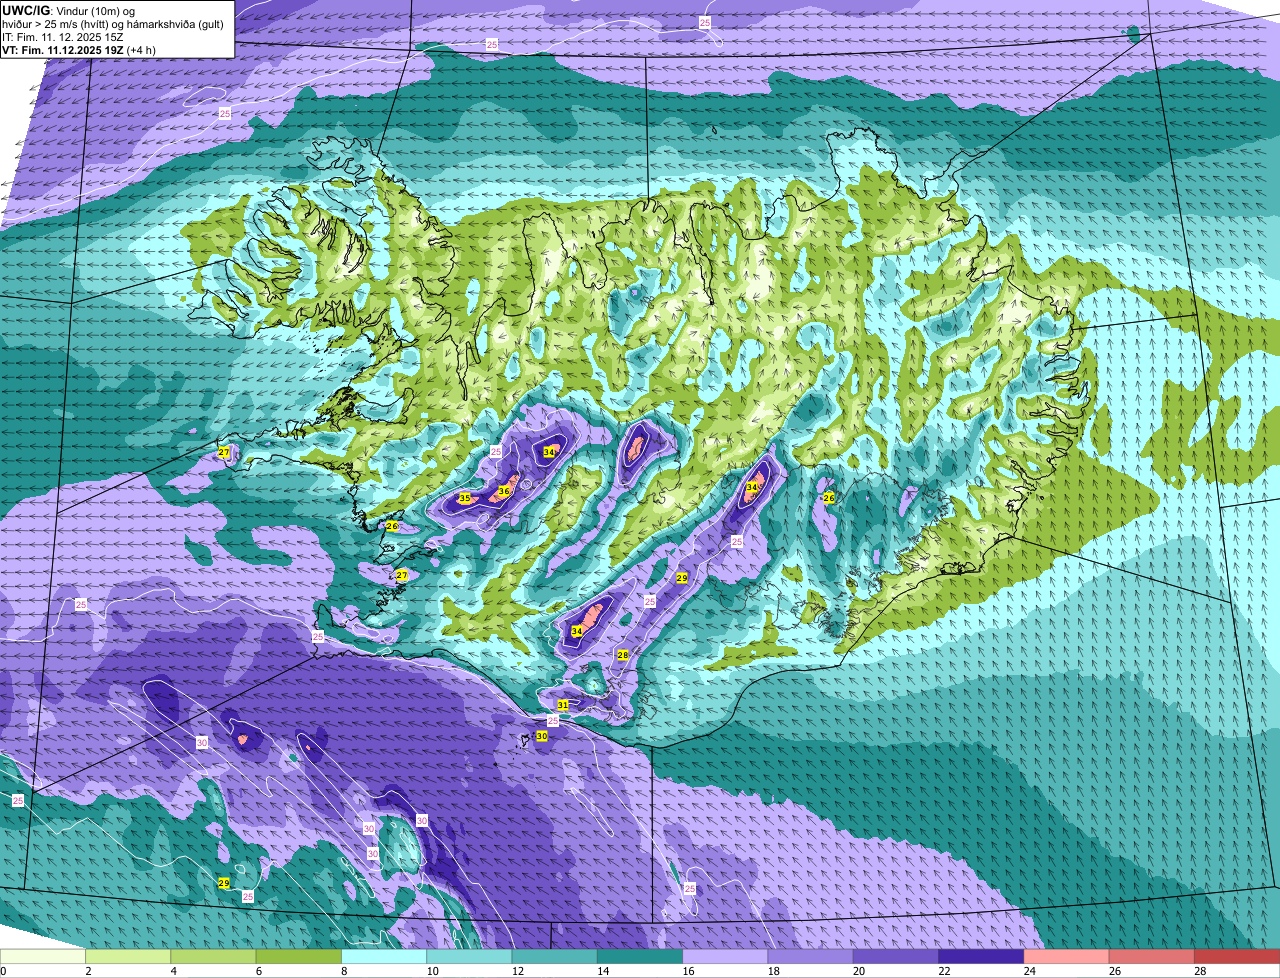The width and height of the screenshot is (1280, 978).
Task: Click the yellow max gust label 31
Action: [x=563, y=705]
